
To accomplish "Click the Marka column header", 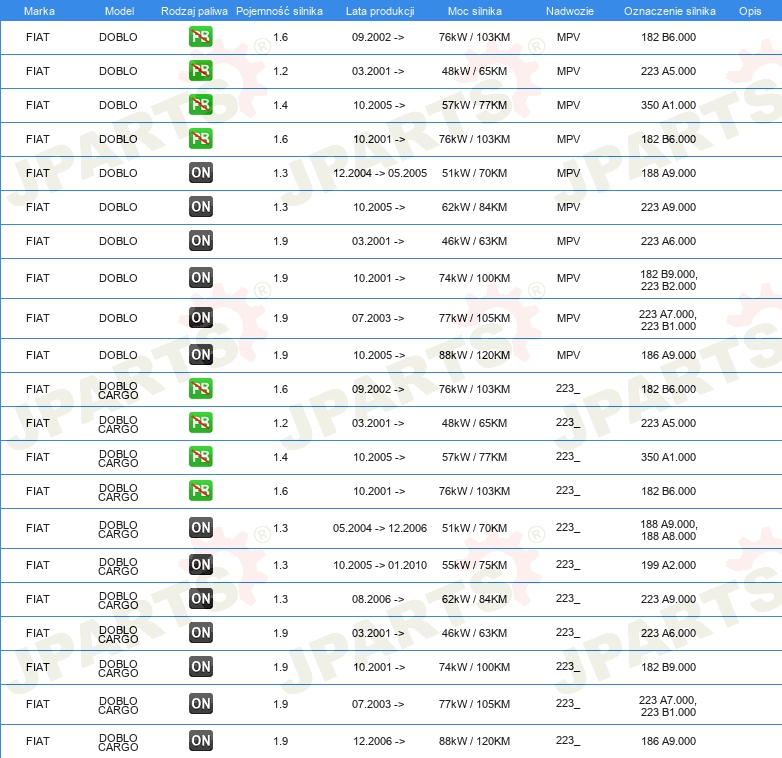I will pos(39,11).
